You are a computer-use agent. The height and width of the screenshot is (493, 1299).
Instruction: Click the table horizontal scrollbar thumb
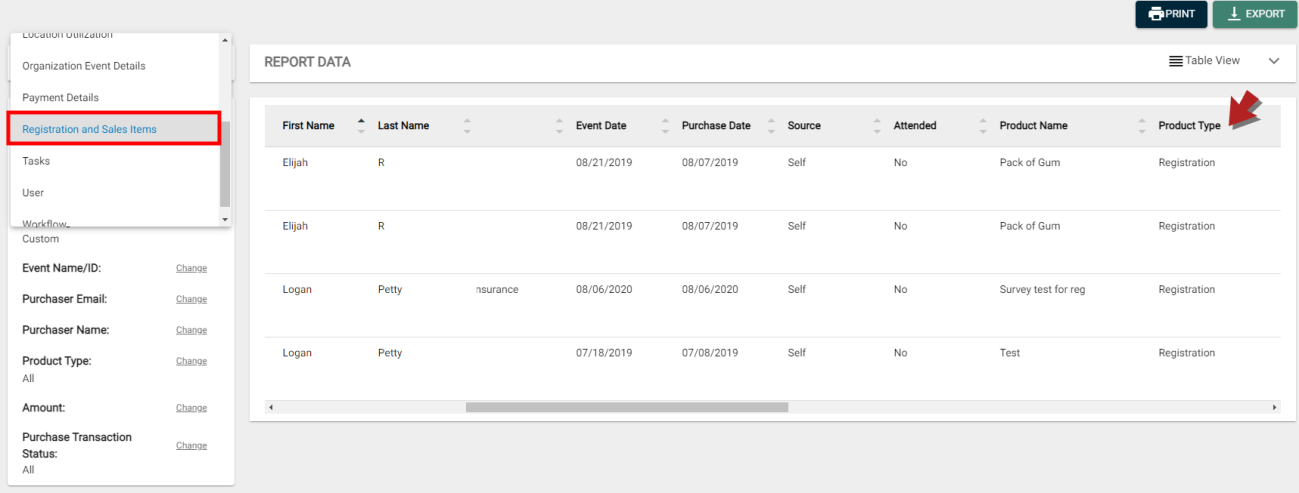click(627, 407)
